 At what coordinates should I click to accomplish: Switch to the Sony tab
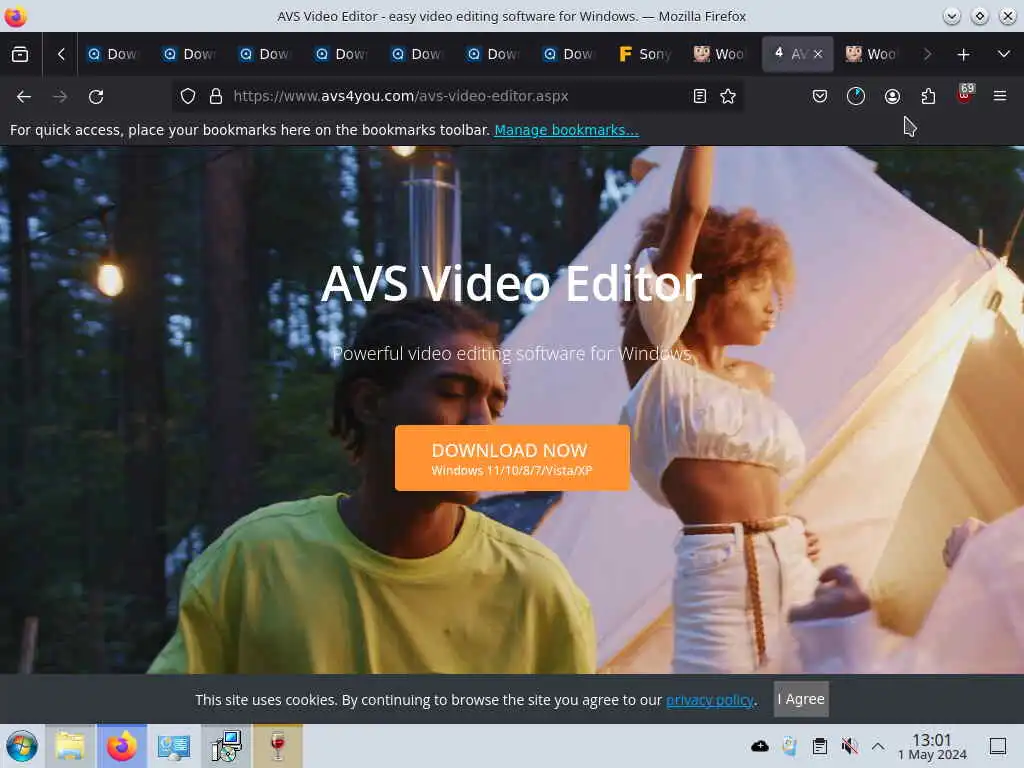(645, 54)
